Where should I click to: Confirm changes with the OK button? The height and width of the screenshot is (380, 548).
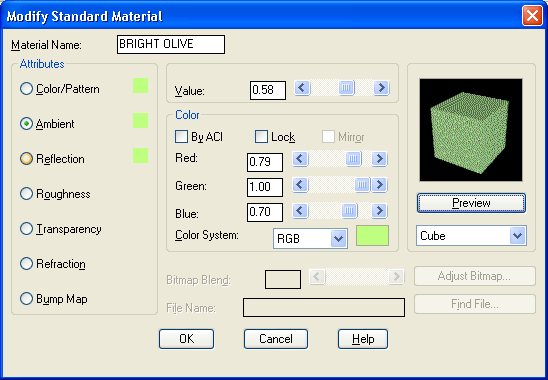coord(186,339)
